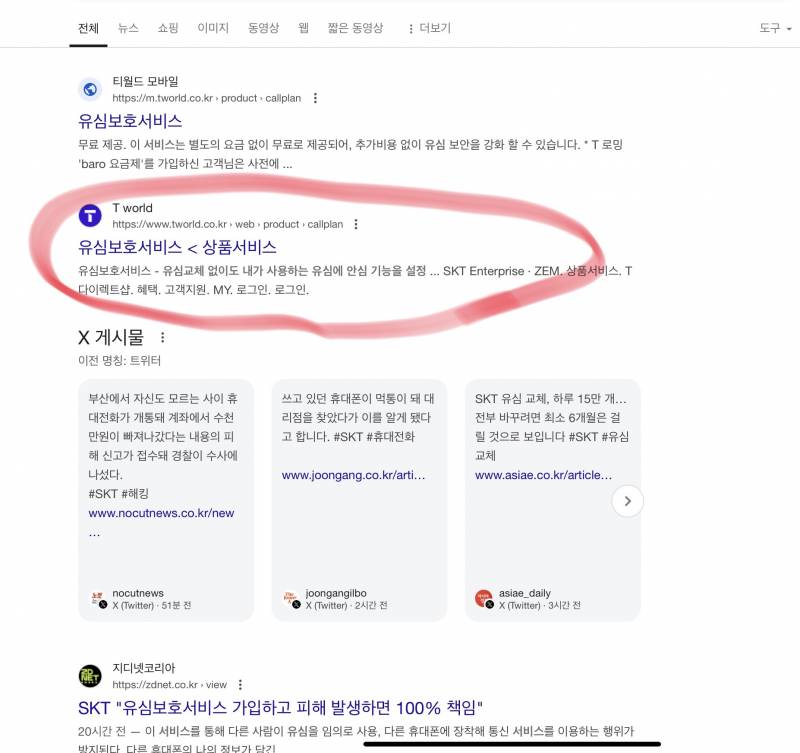Screen dimensions: 800x753
Task: Expand the 더보기 menu
Action: 430,28
